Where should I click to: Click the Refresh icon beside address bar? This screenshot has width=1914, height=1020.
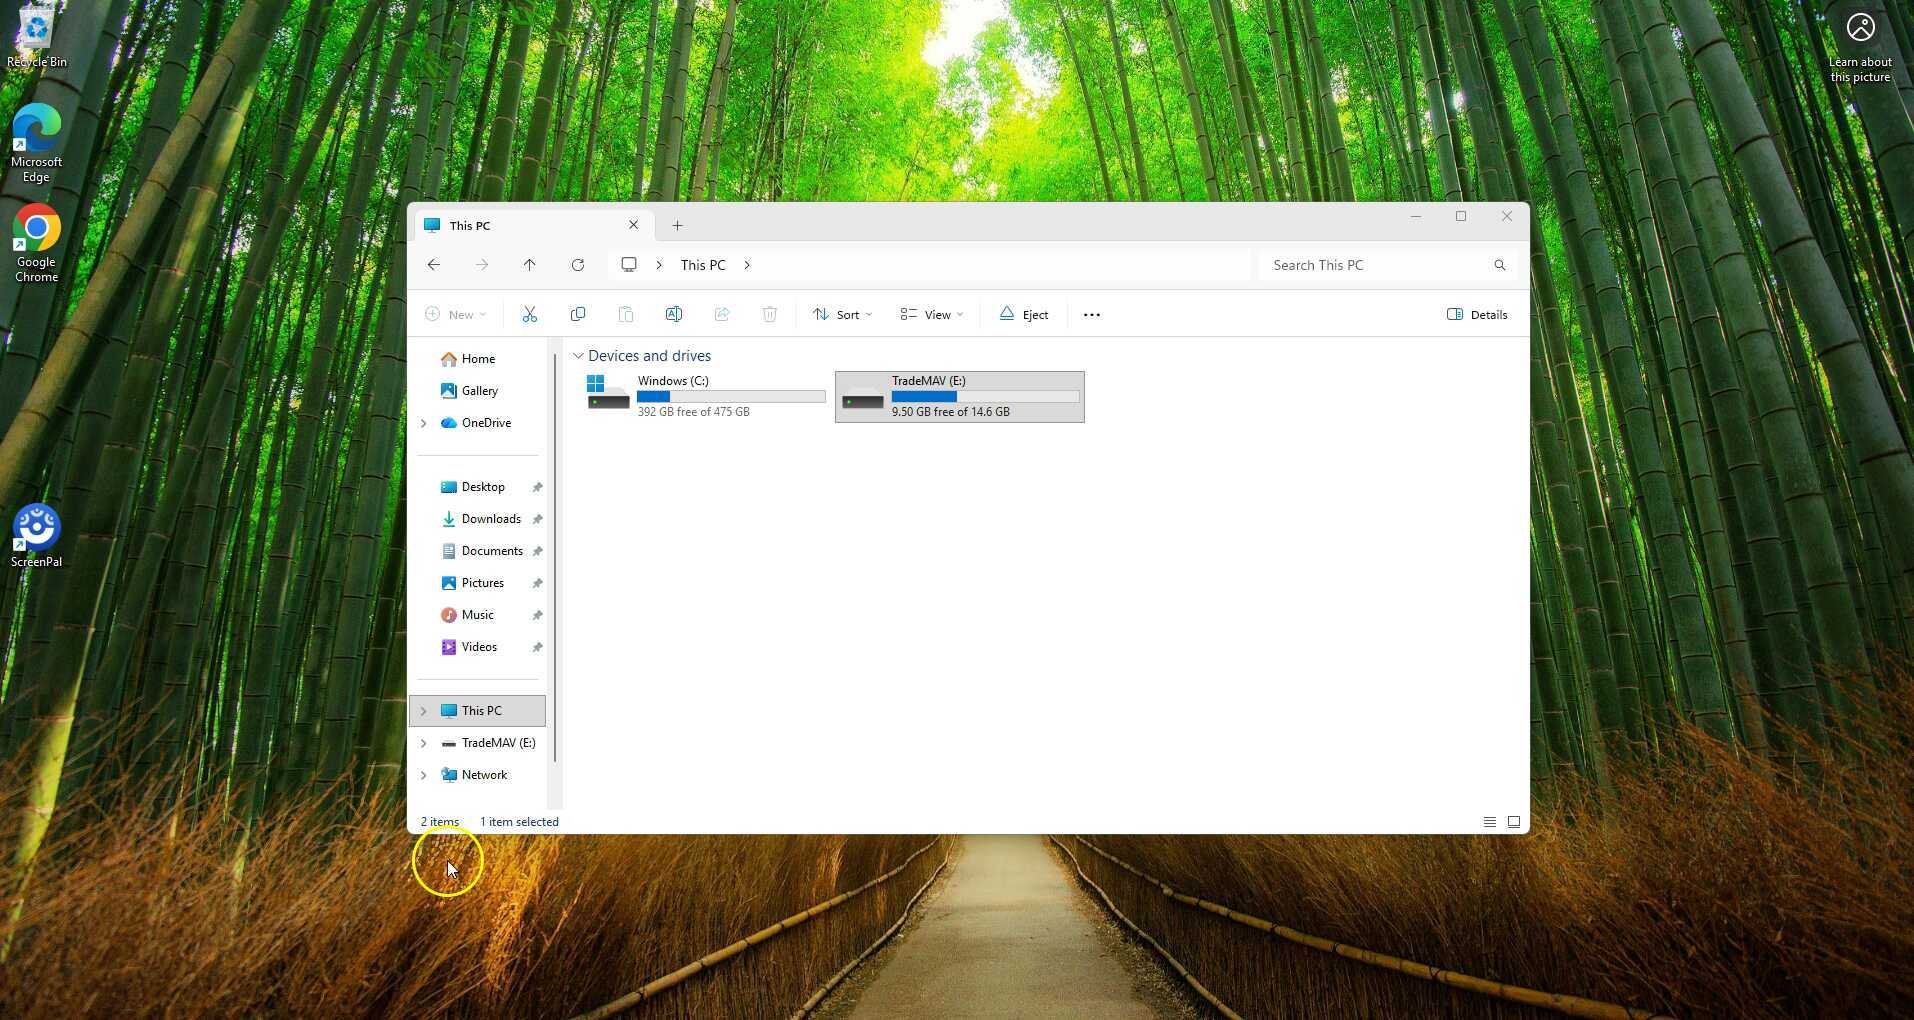(x=578, y=265)
